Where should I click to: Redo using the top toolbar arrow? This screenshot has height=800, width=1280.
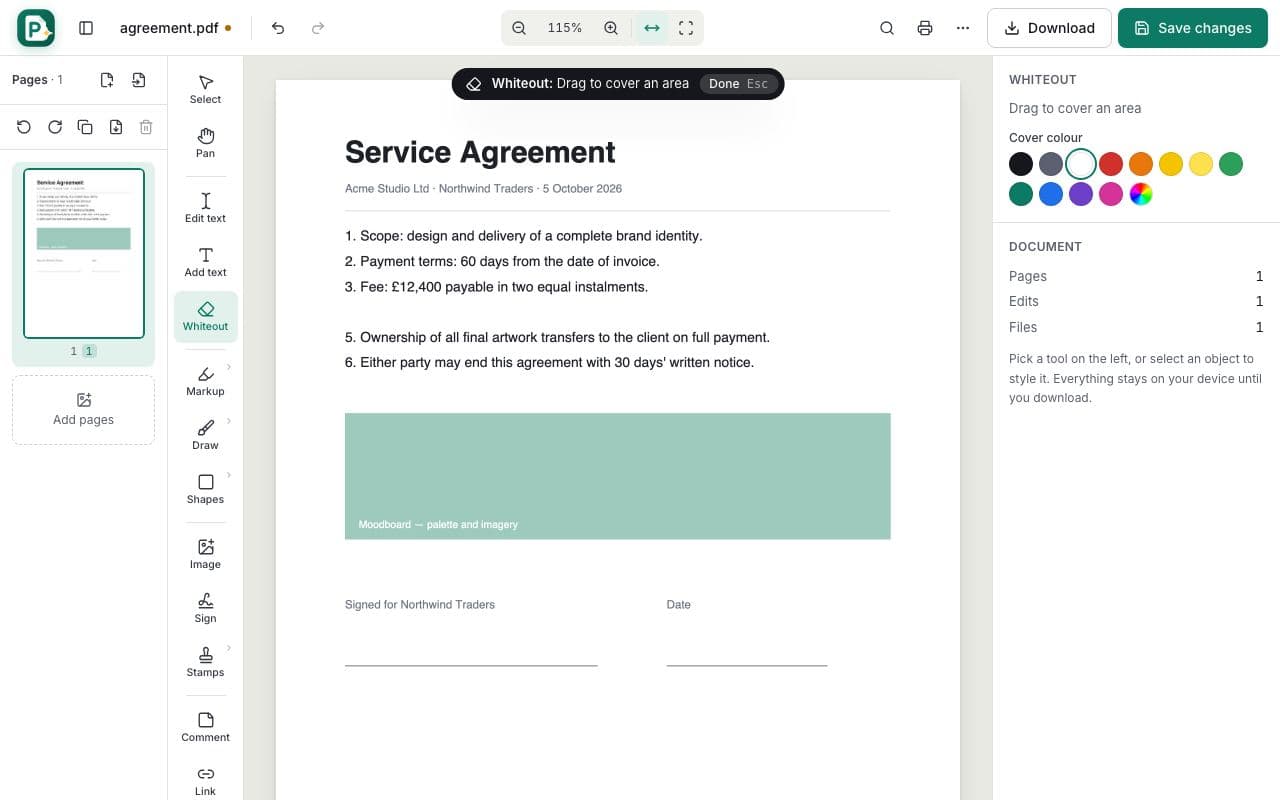318,28
